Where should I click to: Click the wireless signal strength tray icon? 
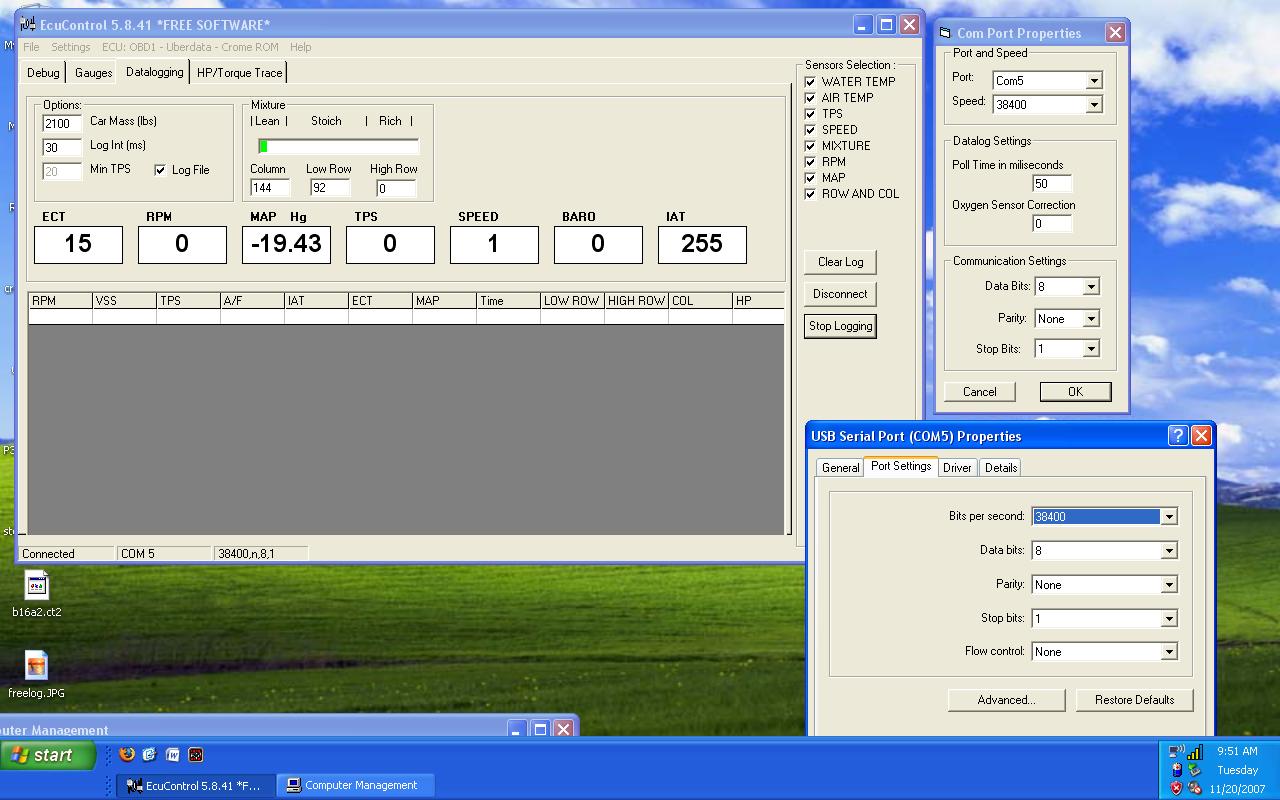click(1195, 752)
